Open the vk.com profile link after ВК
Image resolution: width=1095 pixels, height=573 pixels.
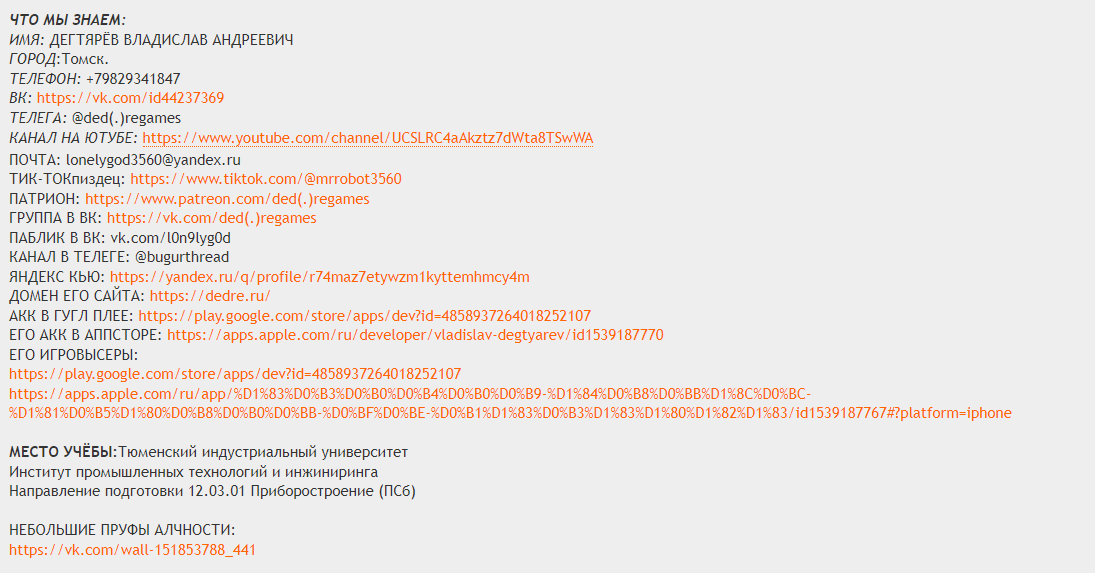(130, 98)
